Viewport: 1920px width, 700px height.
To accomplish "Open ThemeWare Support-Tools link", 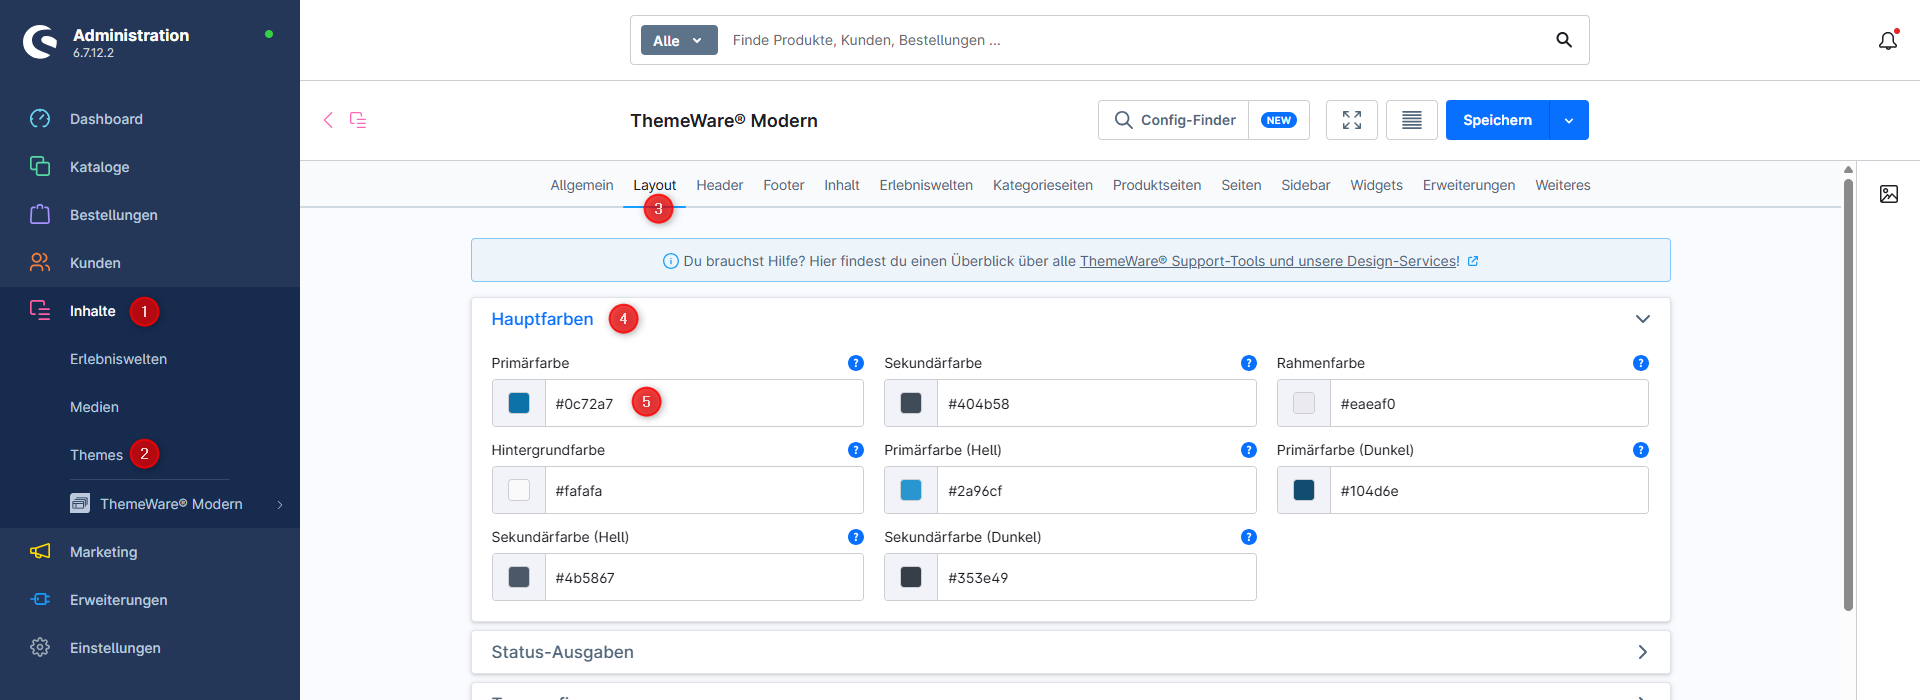I will click(1270, 261).
